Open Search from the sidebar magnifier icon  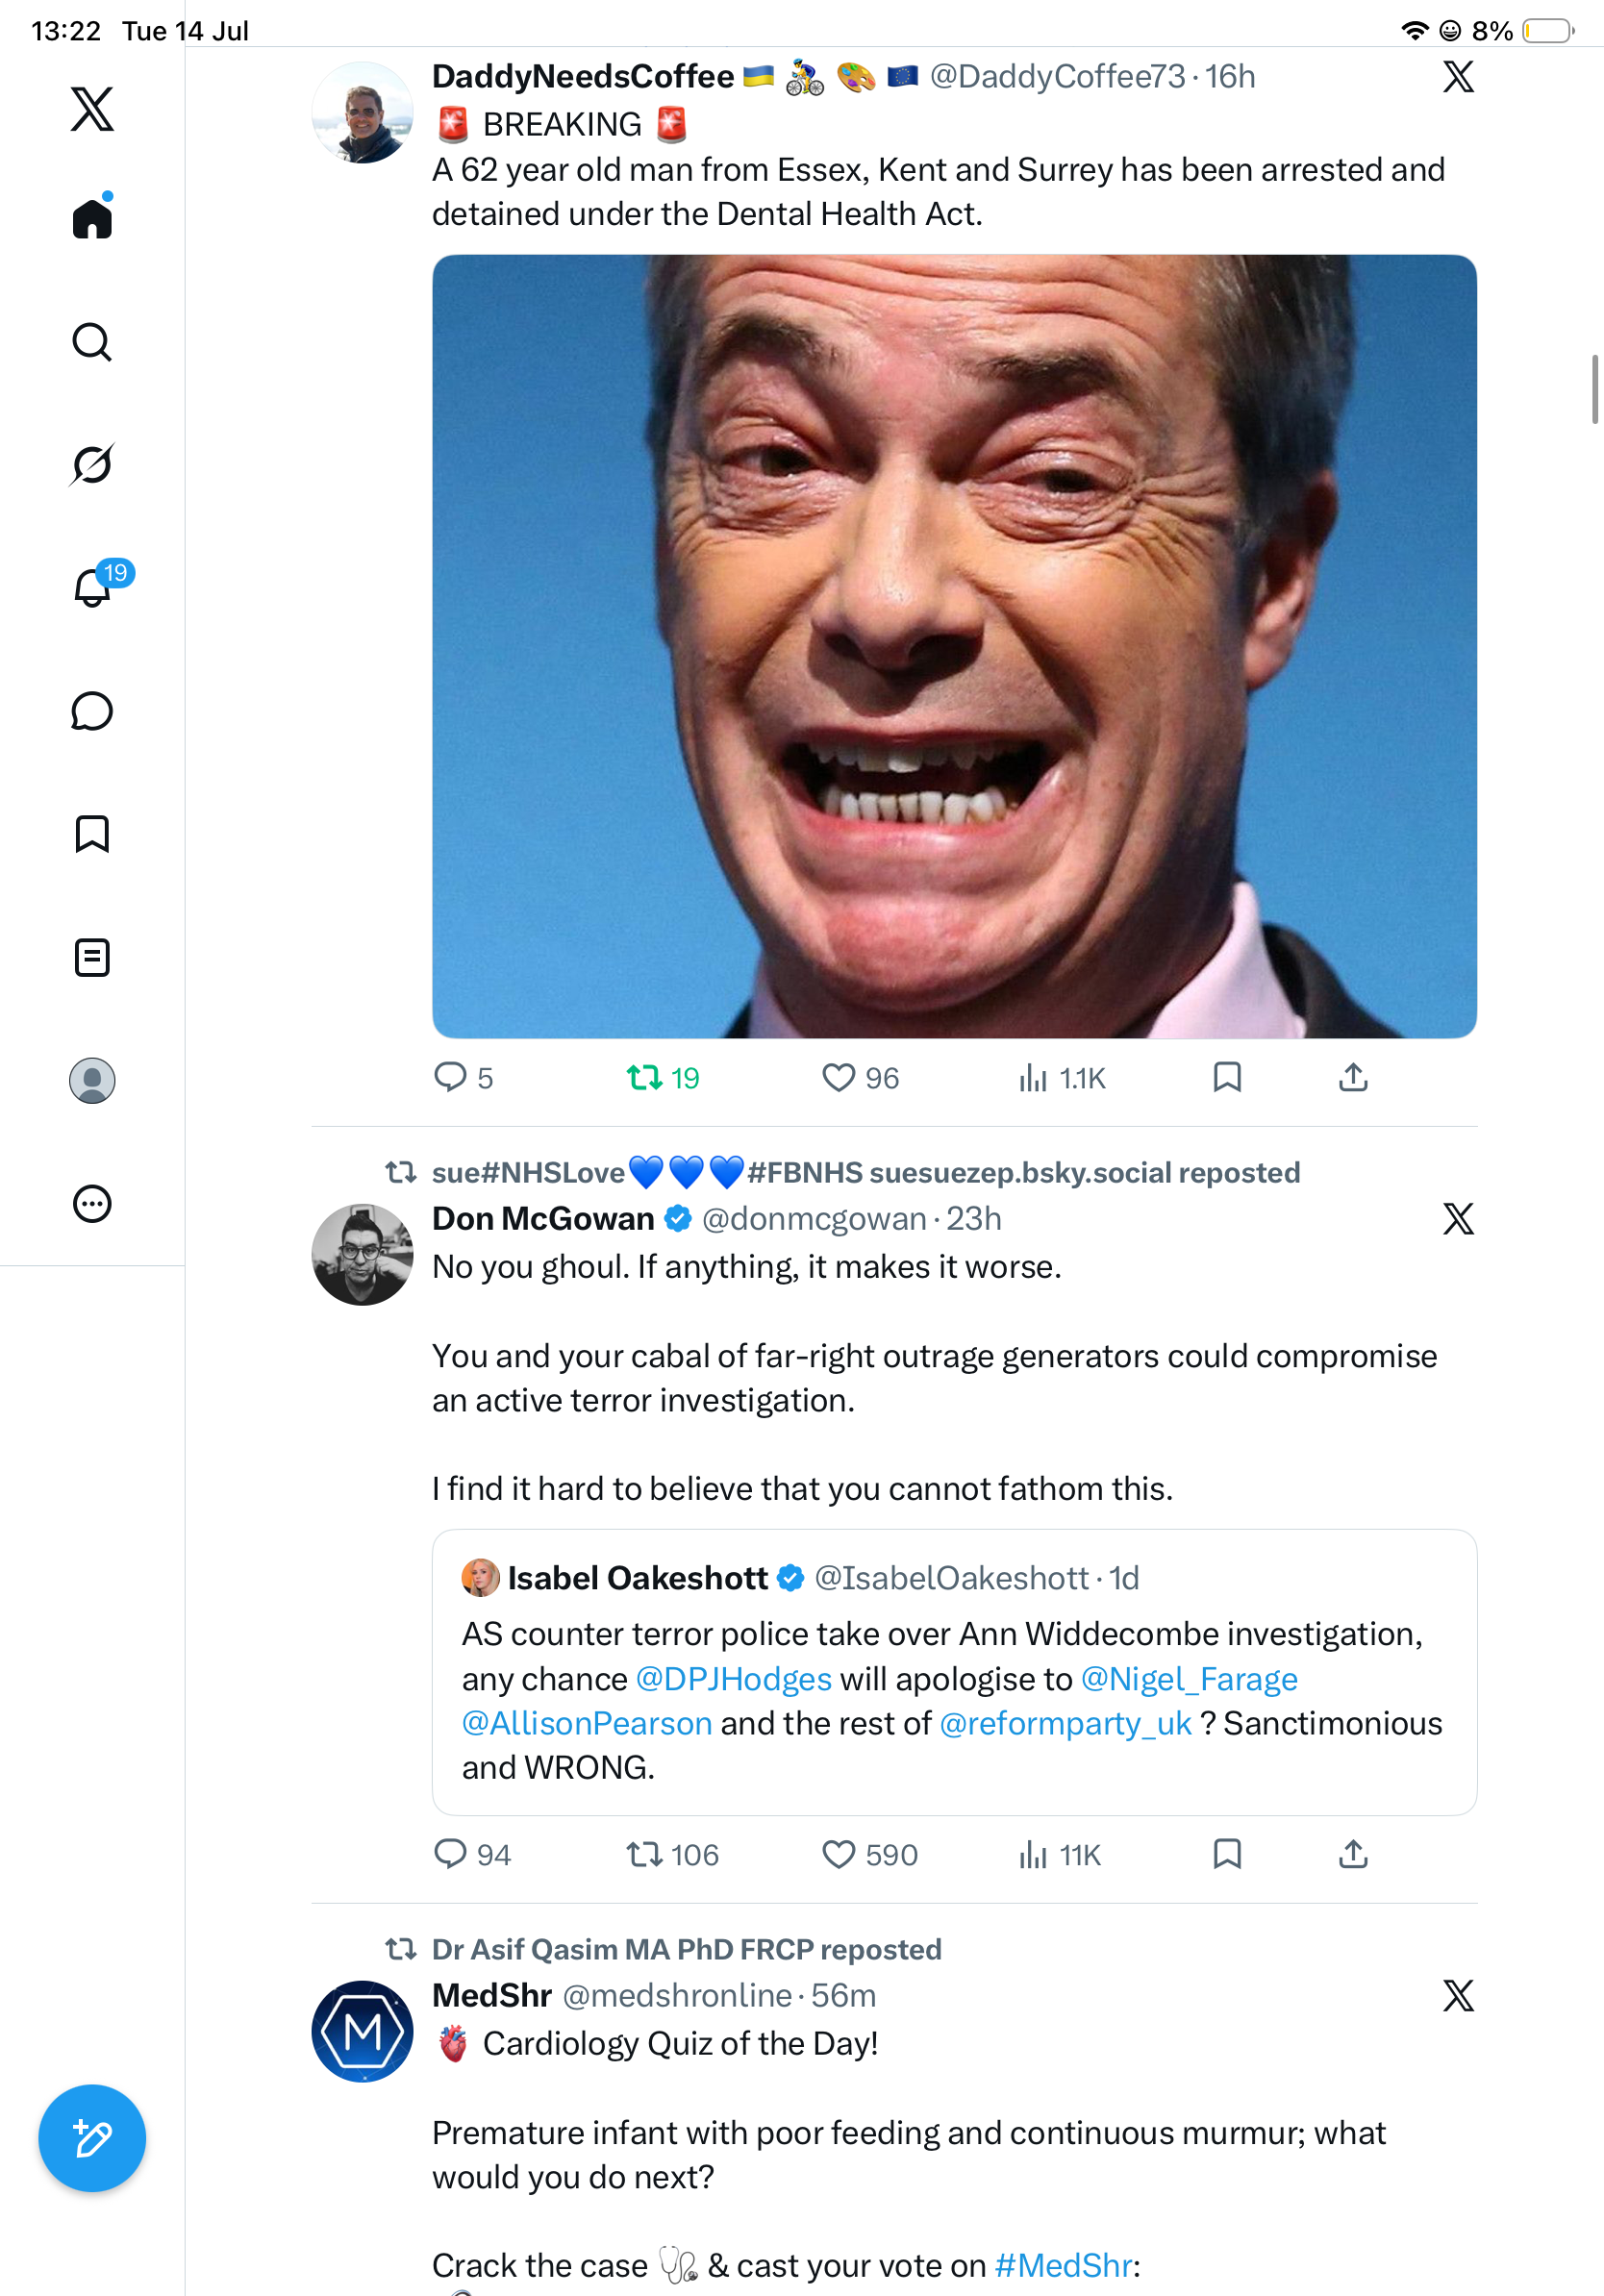(x=92, y=342)
